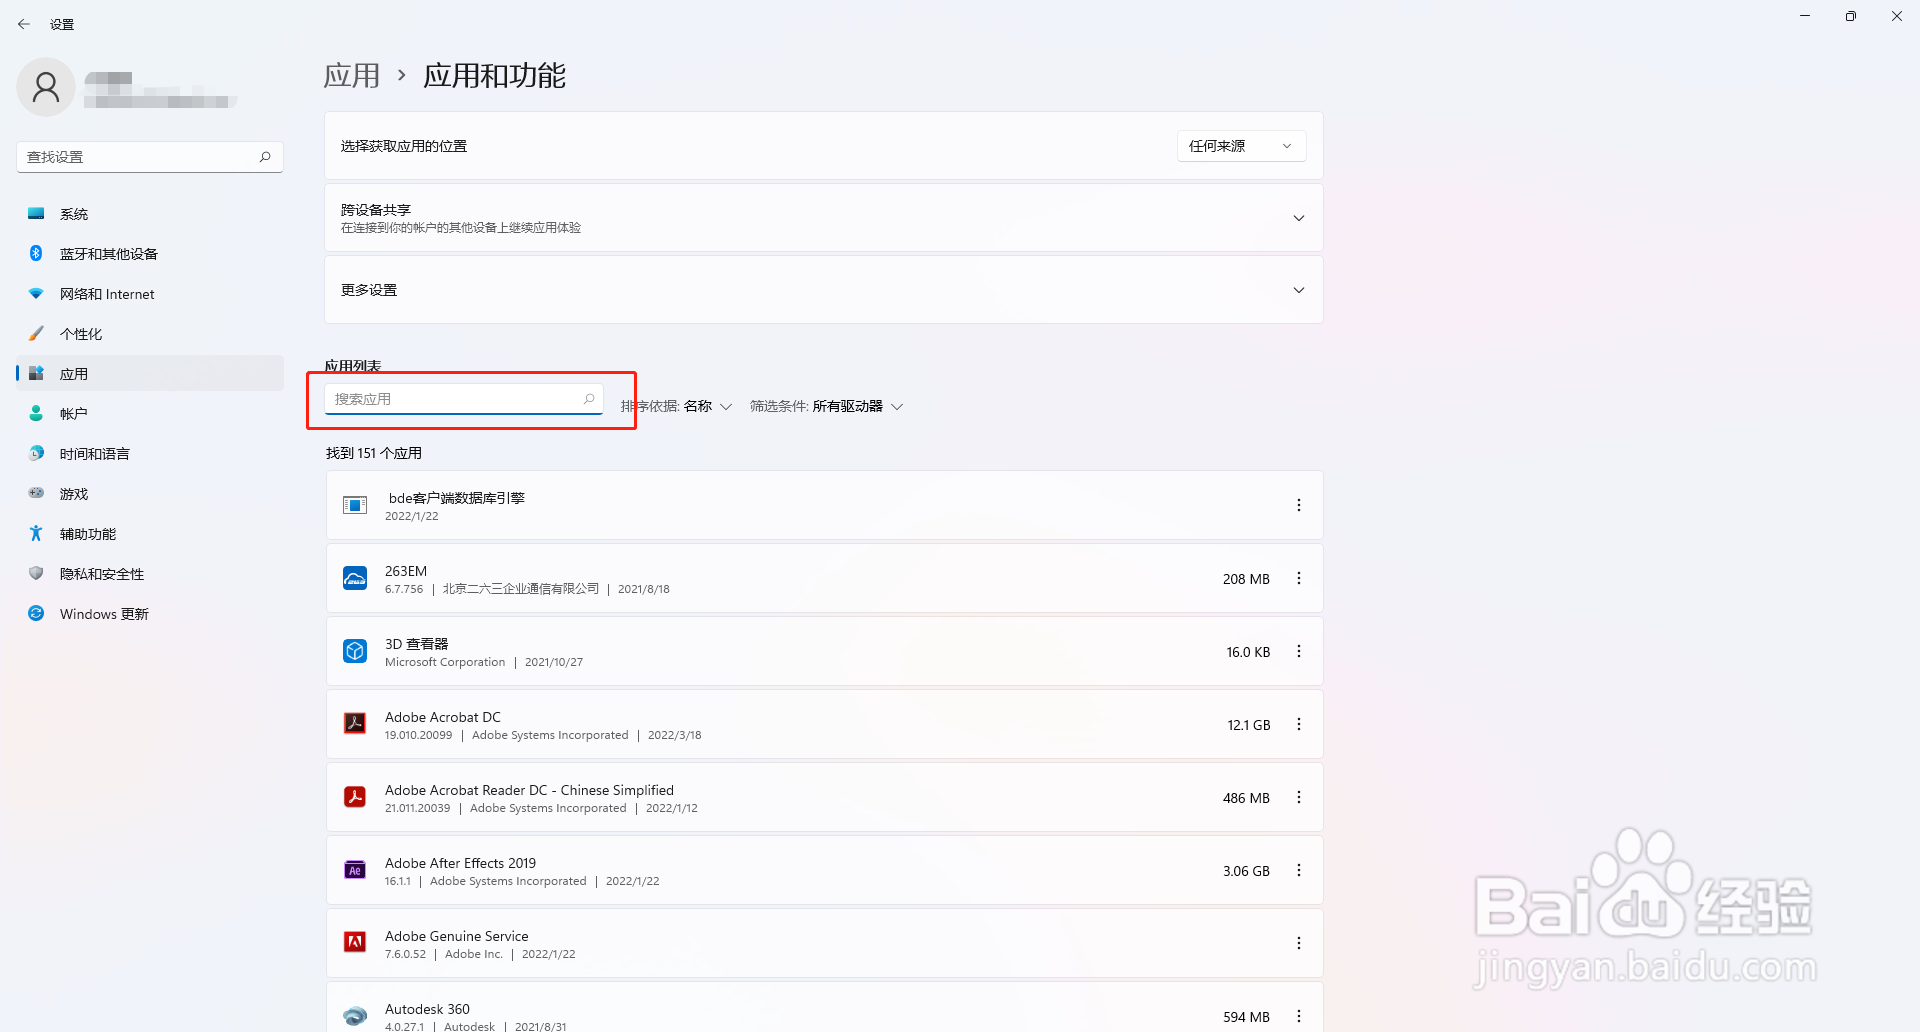The height and width of the screenshot is (1032, 1920).
Task: Open the 系统 settings category
Action: click(x=150, y=214)
